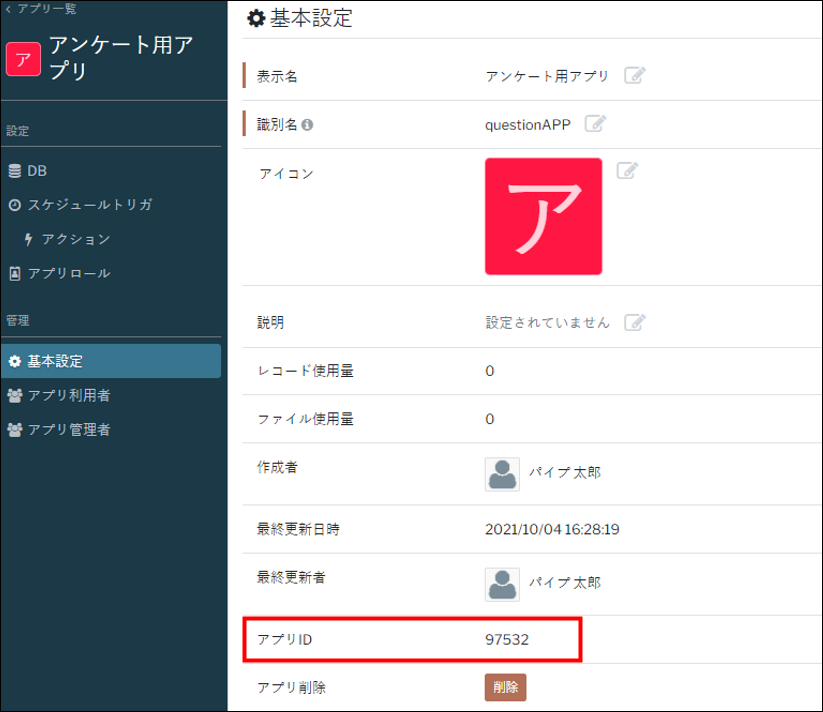
Task: Edit the アイコン with pencil icon
Action: 627,171
